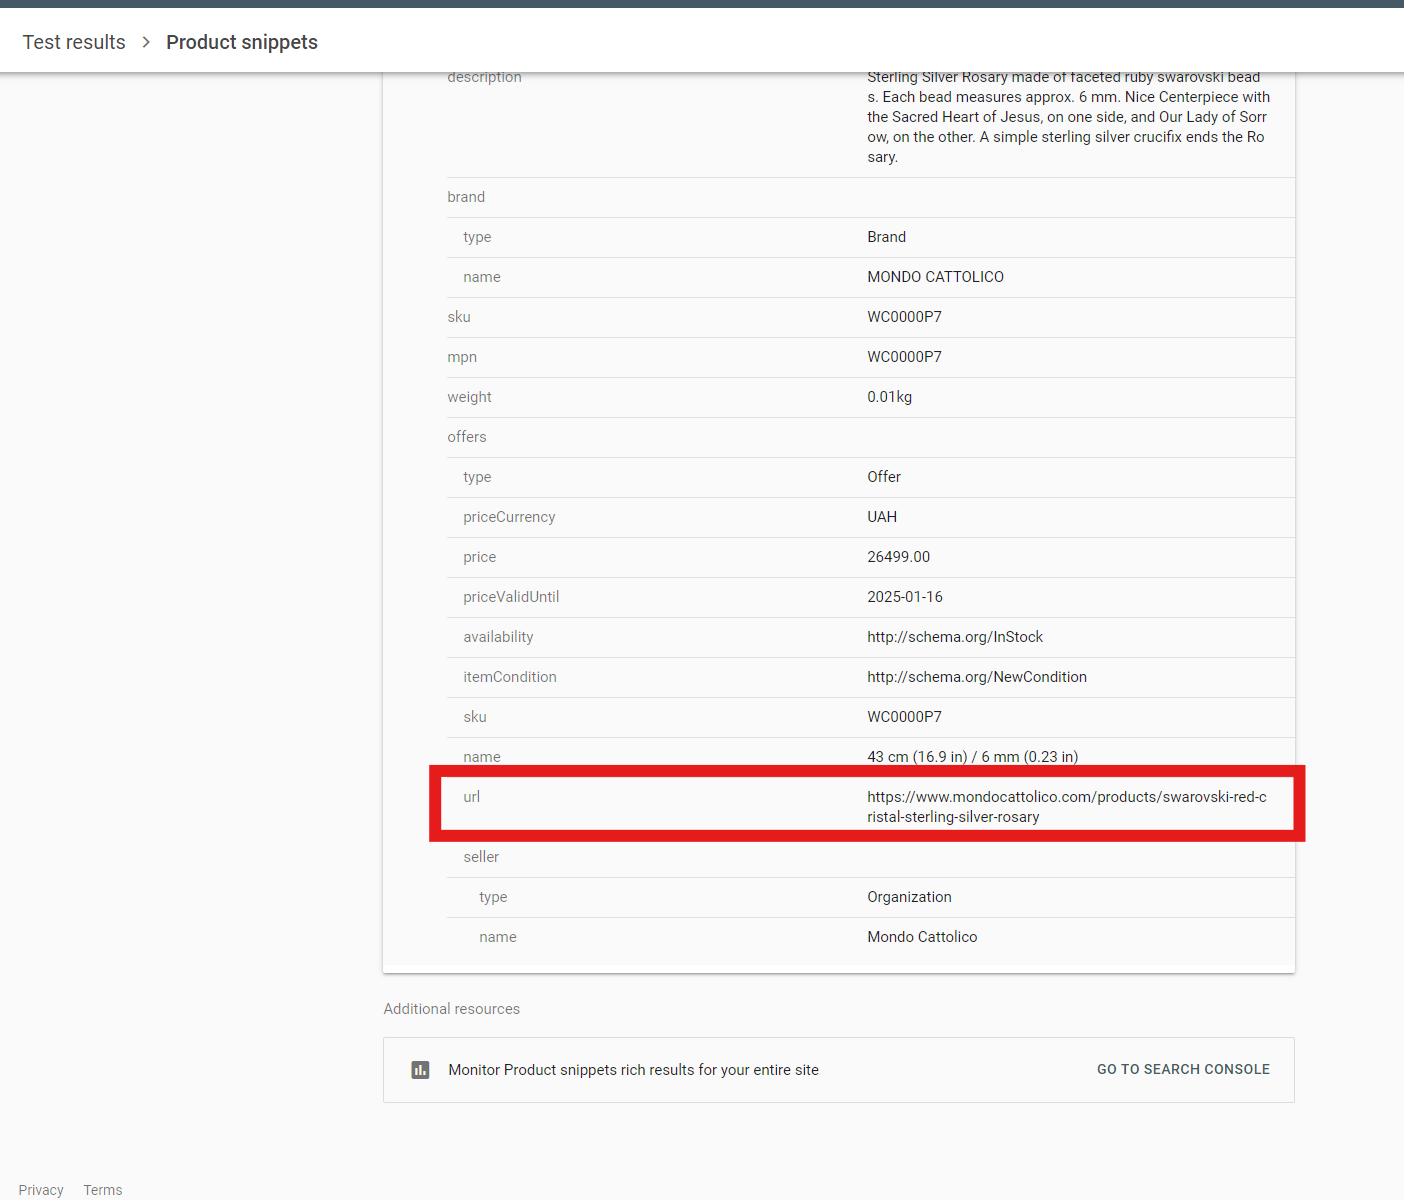
Task: Click the Additional resources heading
Action: (452, 1009)
